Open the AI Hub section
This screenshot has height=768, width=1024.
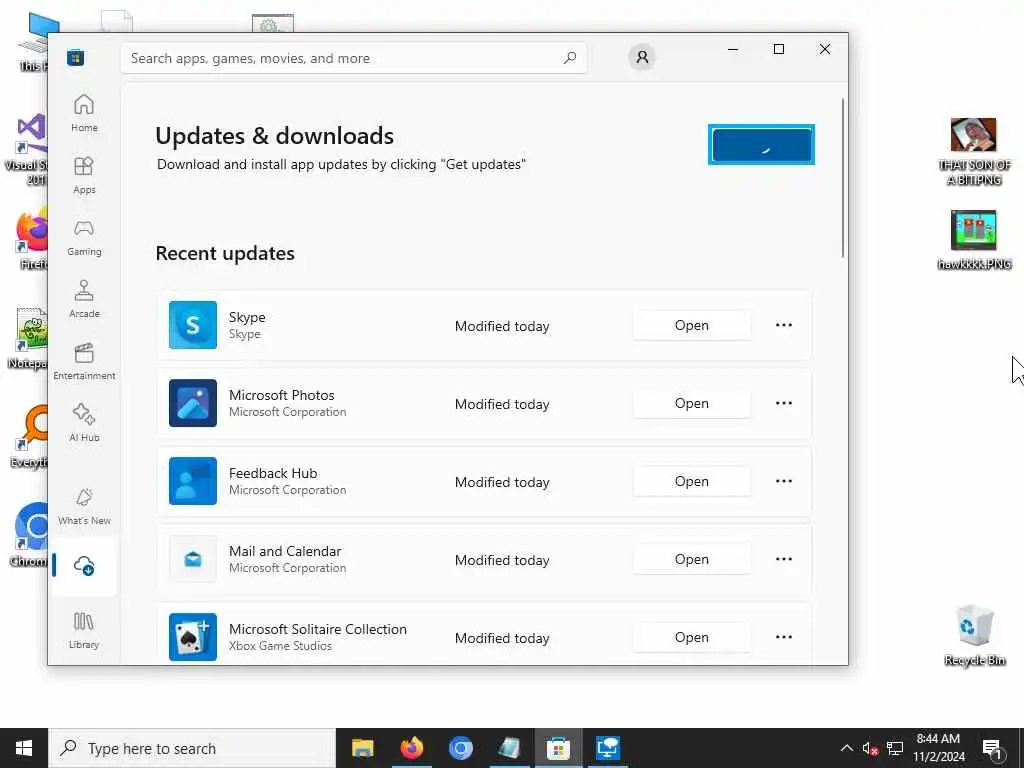pos(84,424)
